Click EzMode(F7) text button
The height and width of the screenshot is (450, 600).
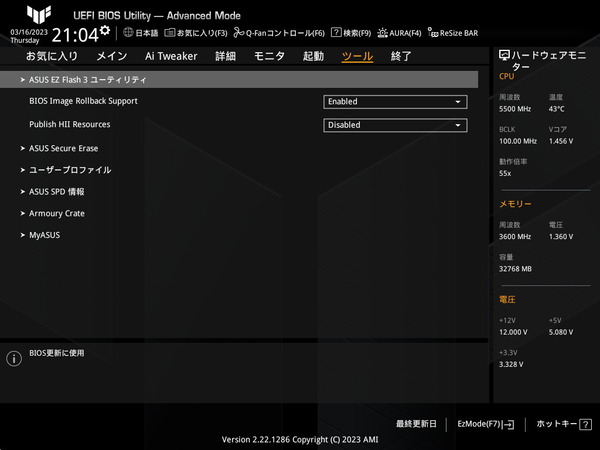[x=479, y=424]
